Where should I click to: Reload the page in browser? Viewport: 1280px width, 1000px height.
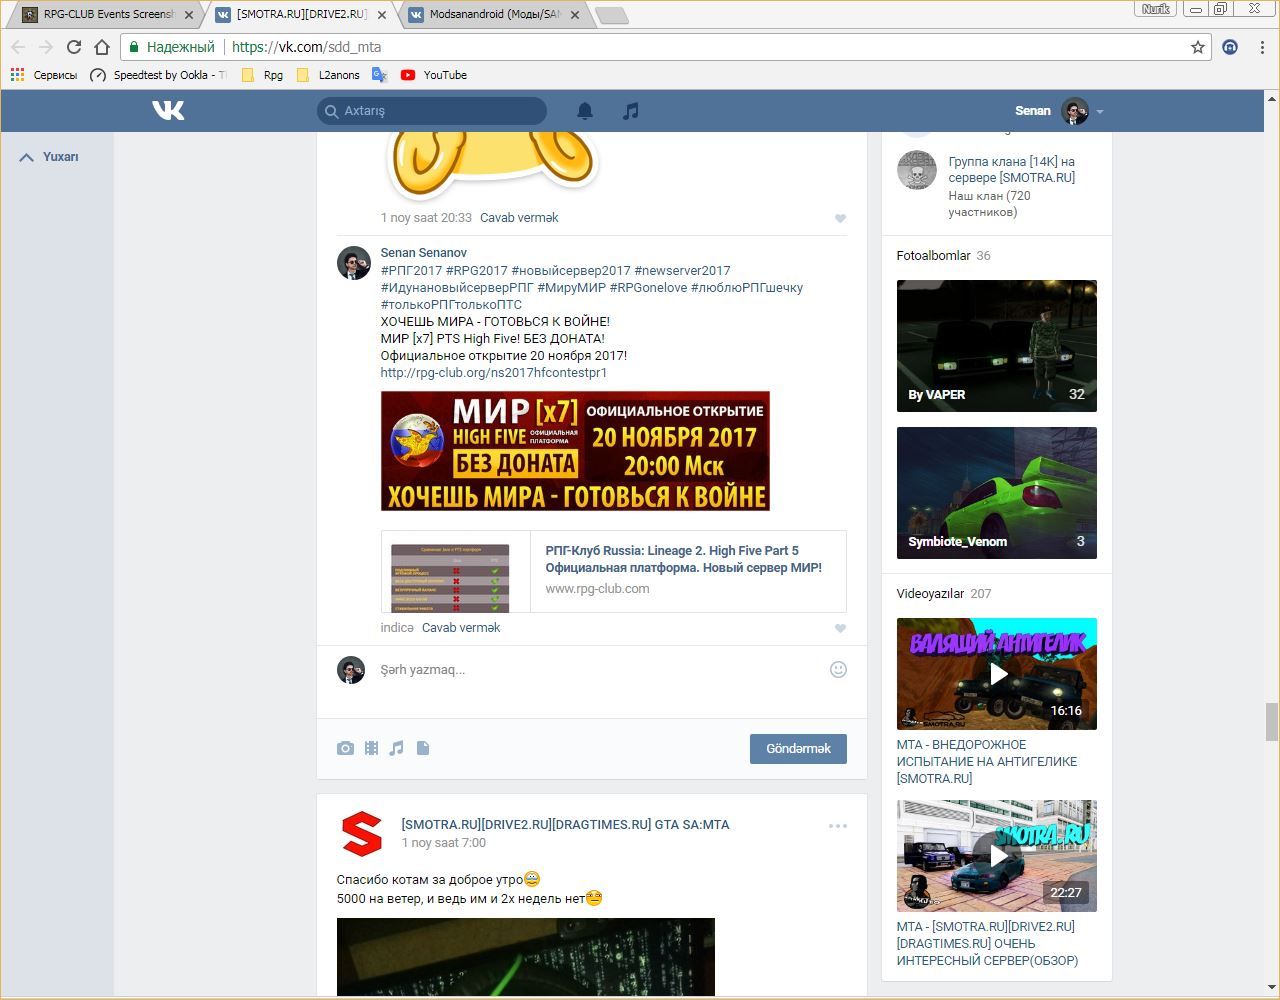(x=74, y=47)
